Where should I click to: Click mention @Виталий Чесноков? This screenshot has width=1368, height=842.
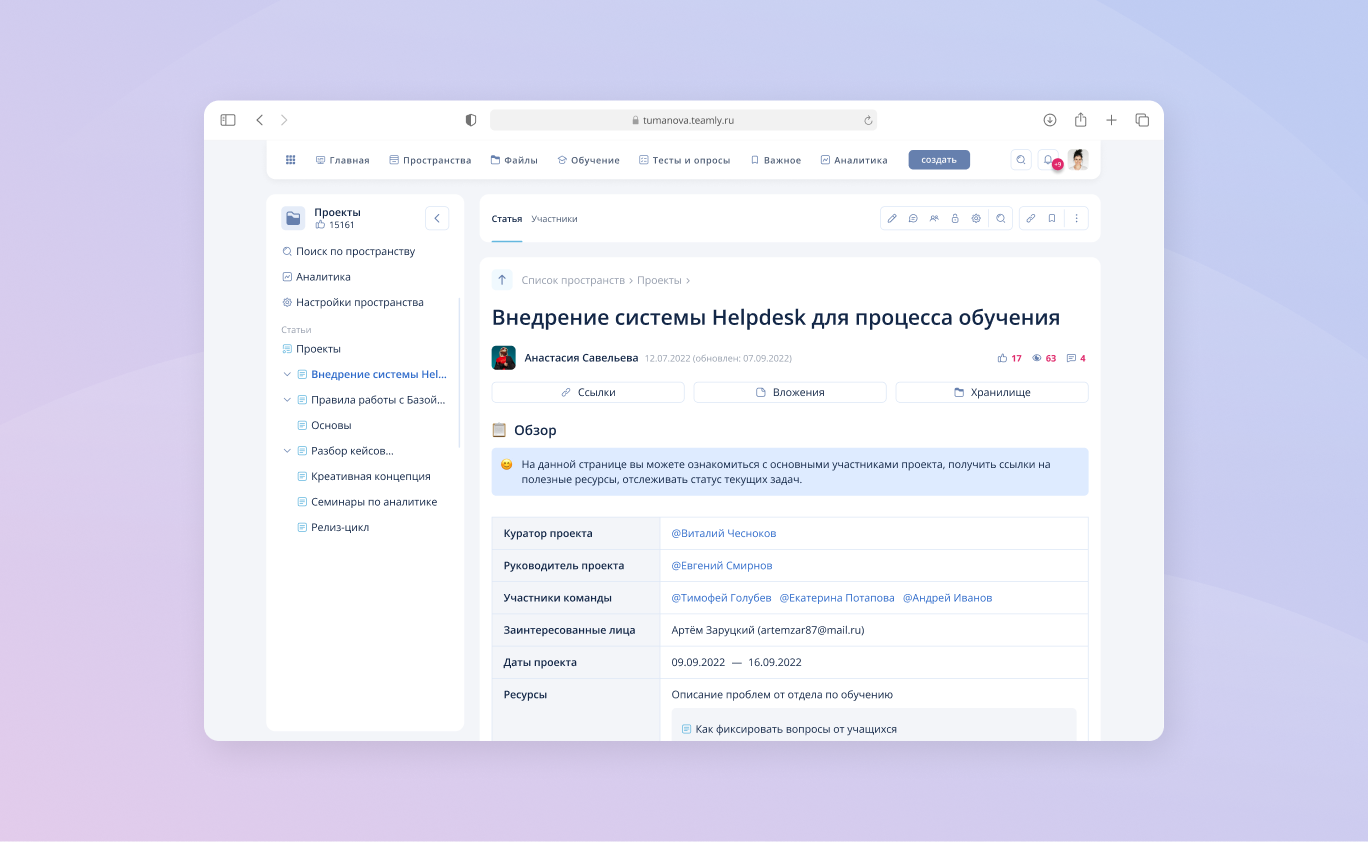tap(724, 534)
